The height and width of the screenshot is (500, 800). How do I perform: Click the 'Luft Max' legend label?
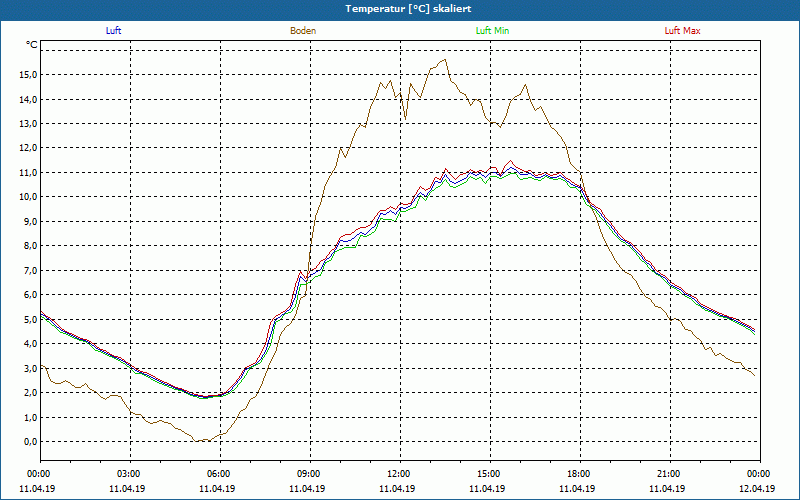pos(682,31)
